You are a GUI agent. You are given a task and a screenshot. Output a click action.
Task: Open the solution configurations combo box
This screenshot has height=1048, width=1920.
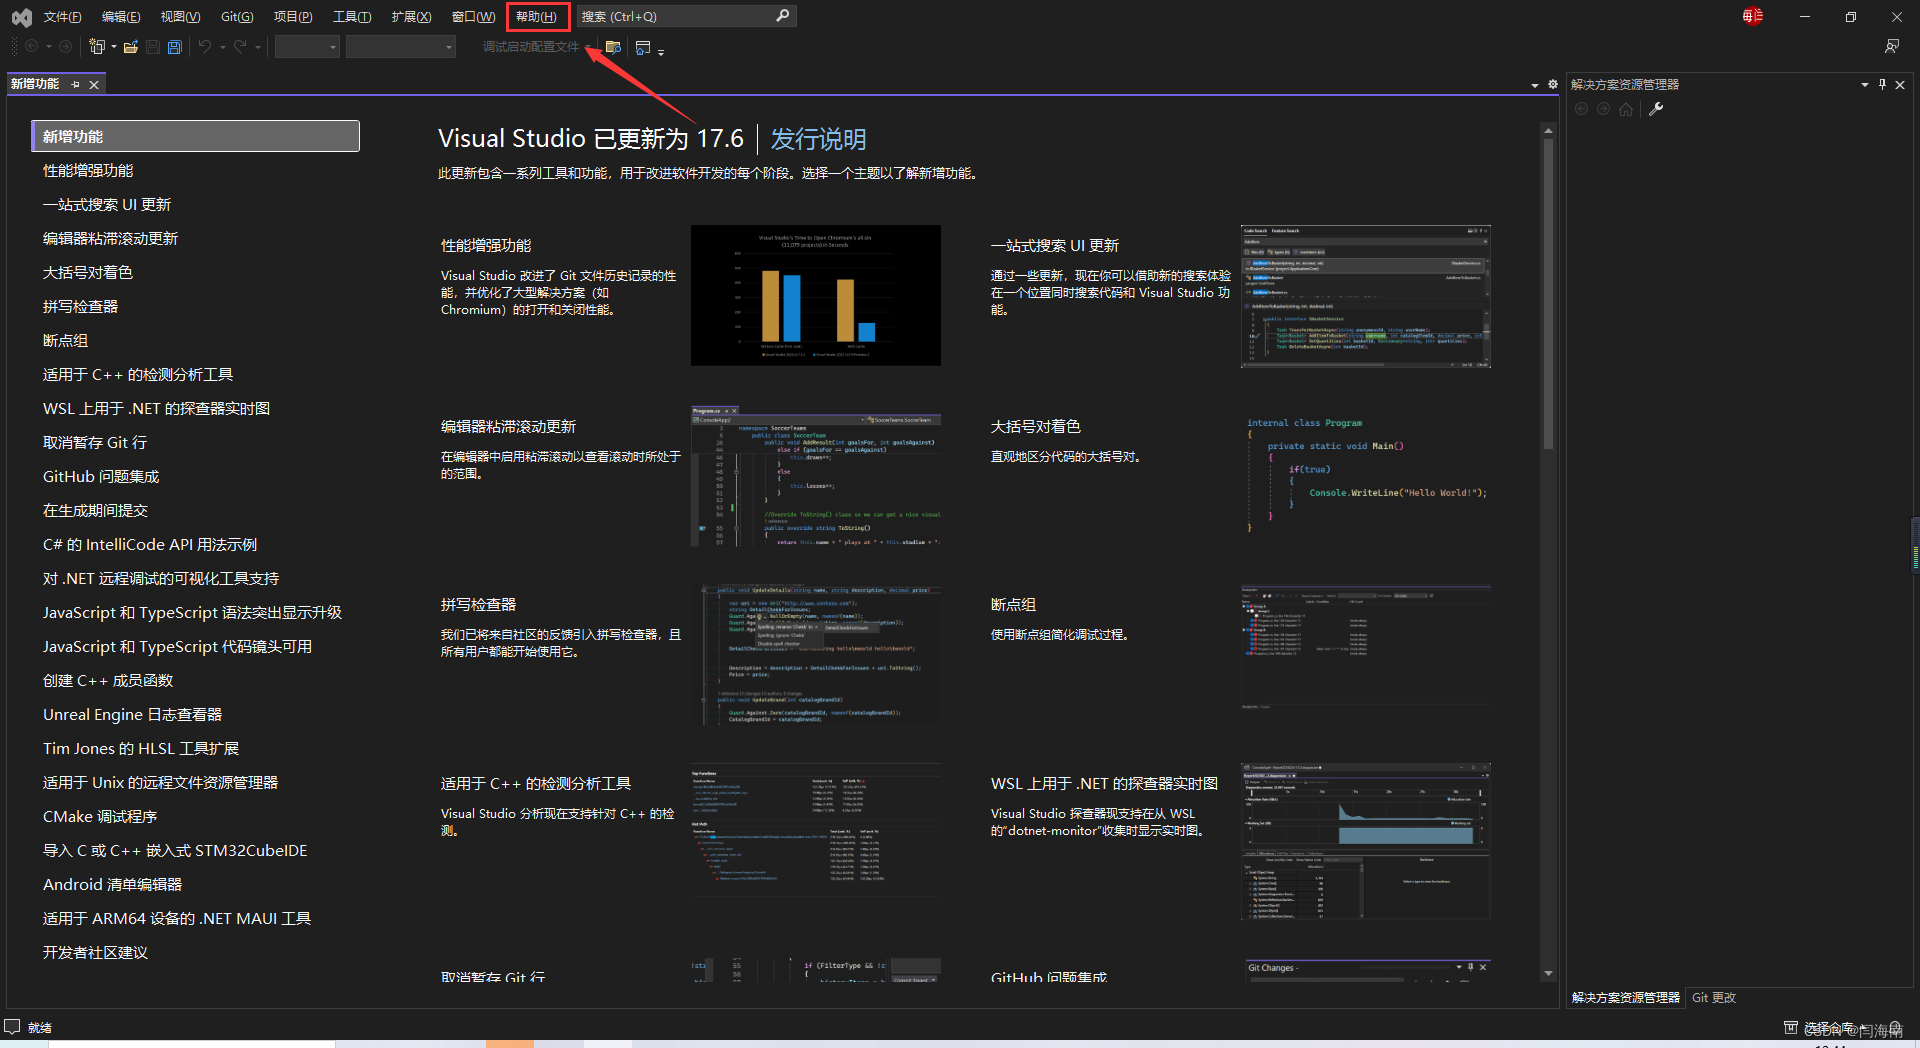click(x=308, y=47)
